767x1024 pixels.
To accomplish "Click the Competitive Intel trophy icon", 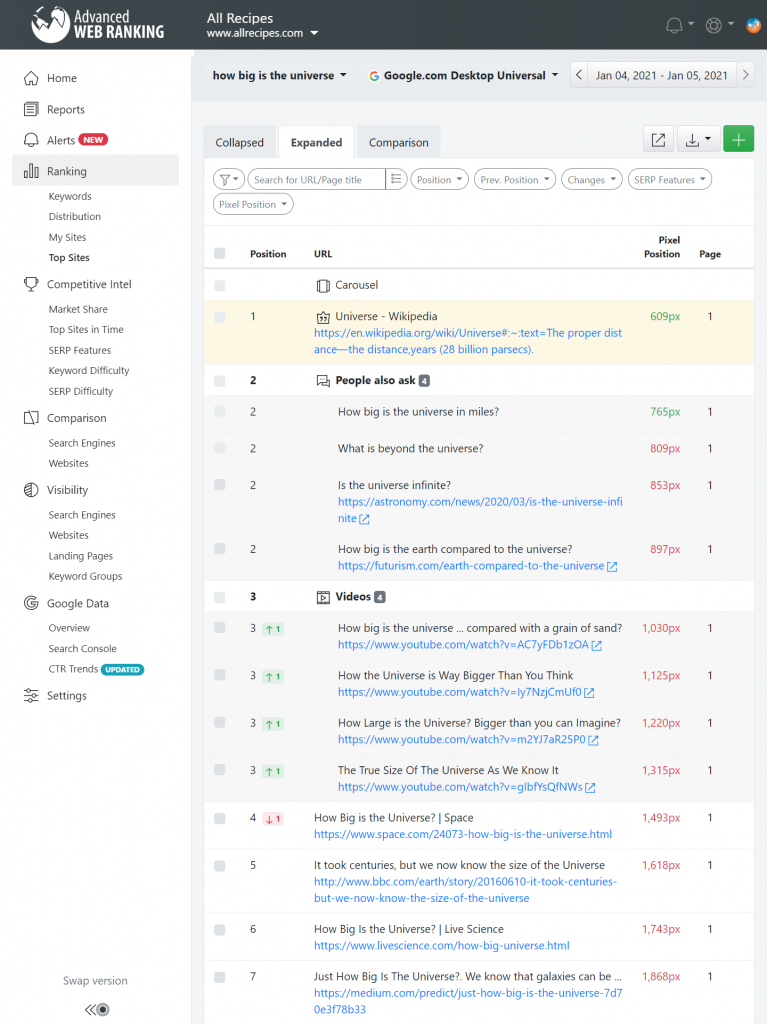I will pos(31,284).
